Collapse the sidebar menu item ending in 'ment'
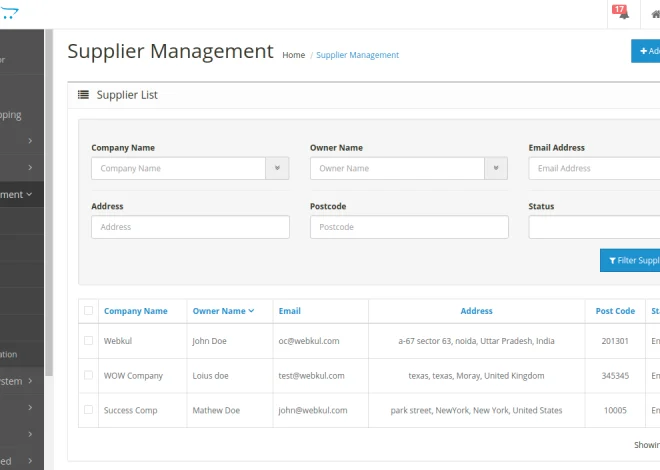The width and height of the screenshot is (660, 470). pyautogui.click(x=22, y=194)
